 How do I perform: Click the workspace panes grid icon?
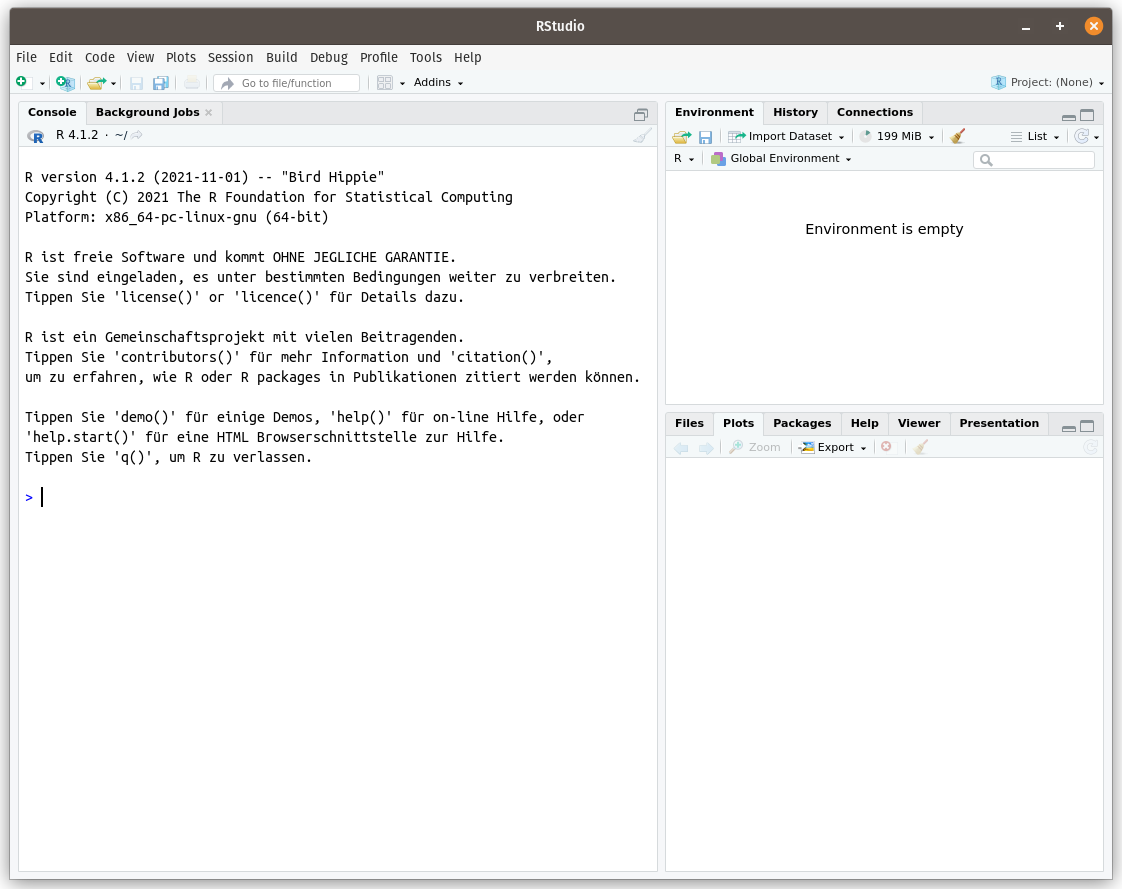(x=384, y=83)
